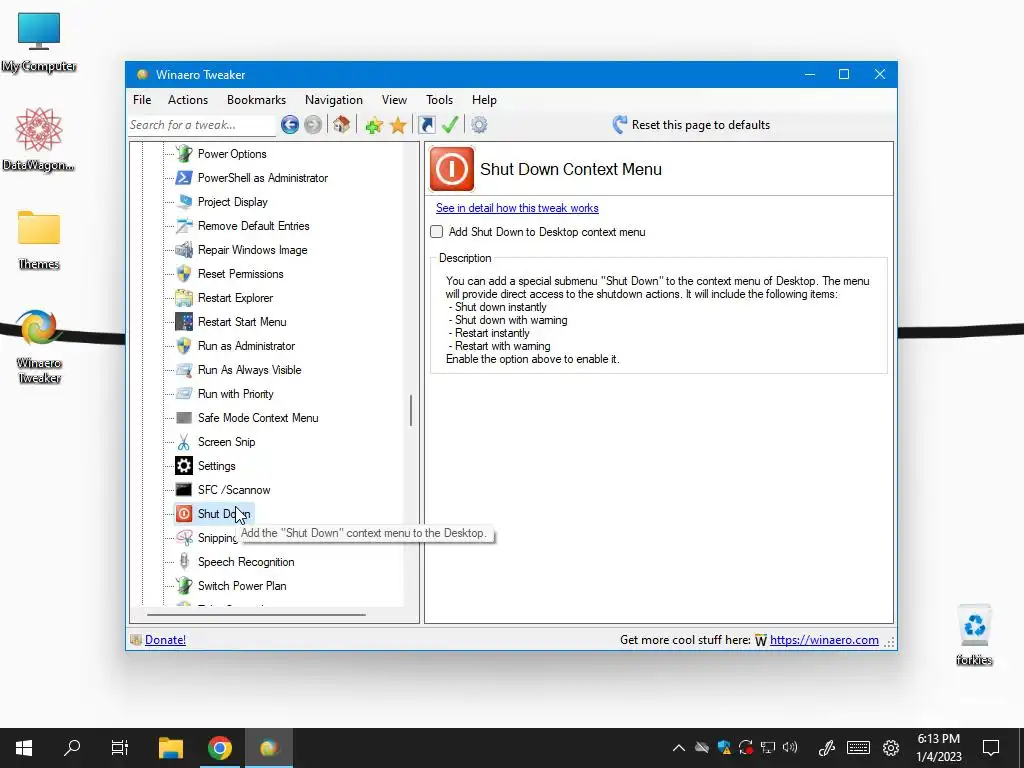Select Winaero Tweaker desktop shortcut
The height and width of the screenshot is (768, 1024).
39,346
